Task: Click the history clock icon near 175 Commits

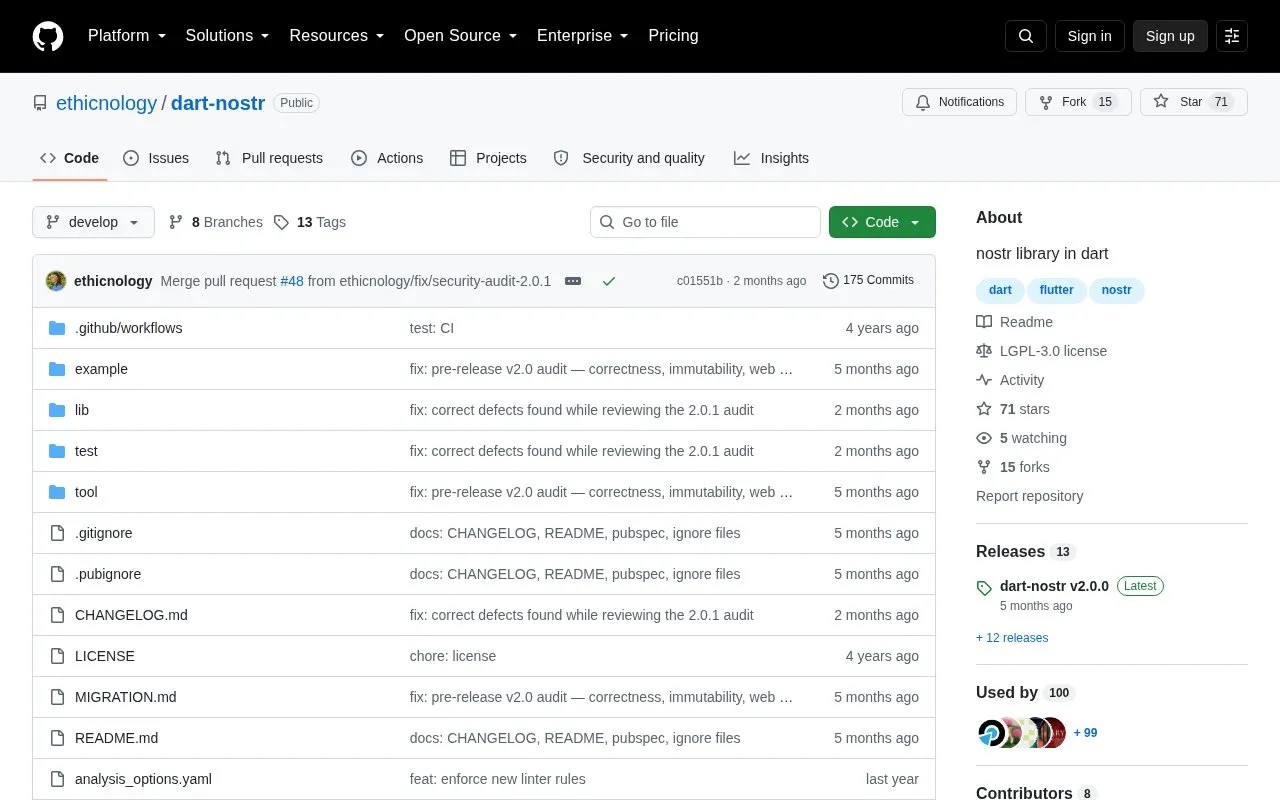Action: coord(831,281)
